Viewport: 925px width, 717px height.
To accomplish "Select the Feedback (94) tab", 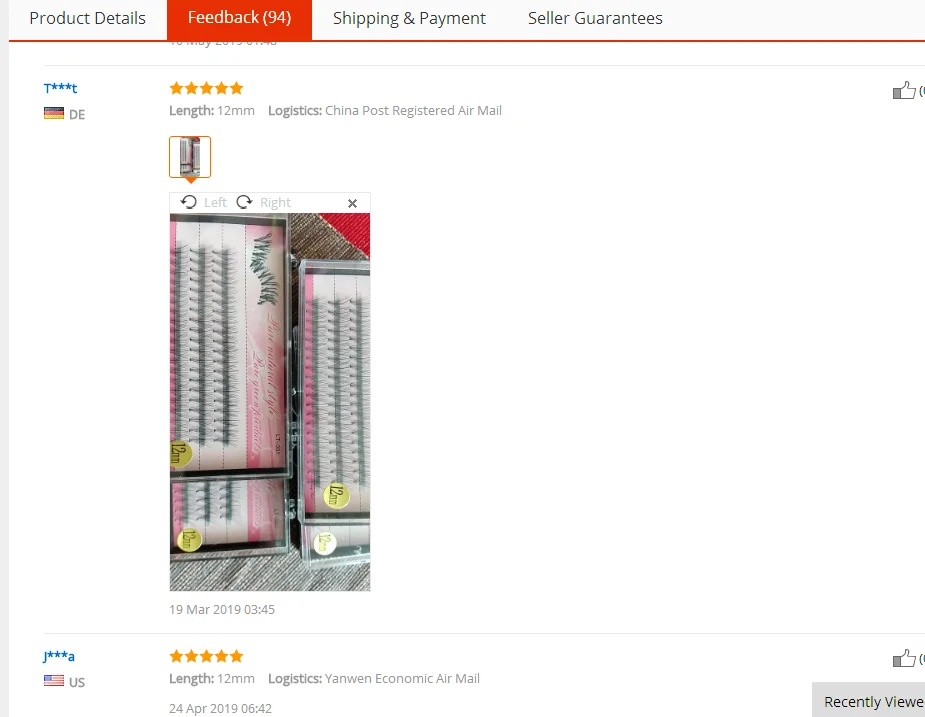I will [x=240, y=18].
